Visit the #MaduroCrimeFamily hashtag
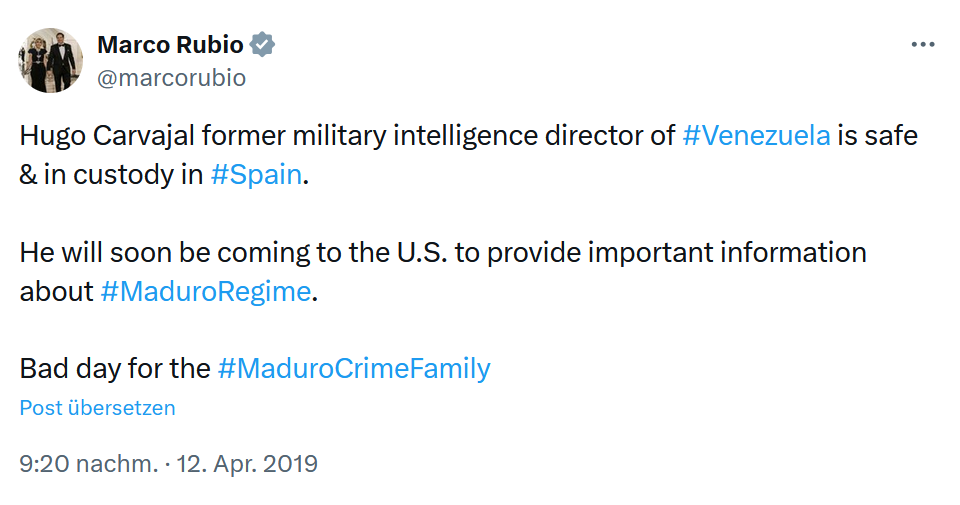Image resolution: width=960 pixels, height=505 pixels. tap(354, 368)
